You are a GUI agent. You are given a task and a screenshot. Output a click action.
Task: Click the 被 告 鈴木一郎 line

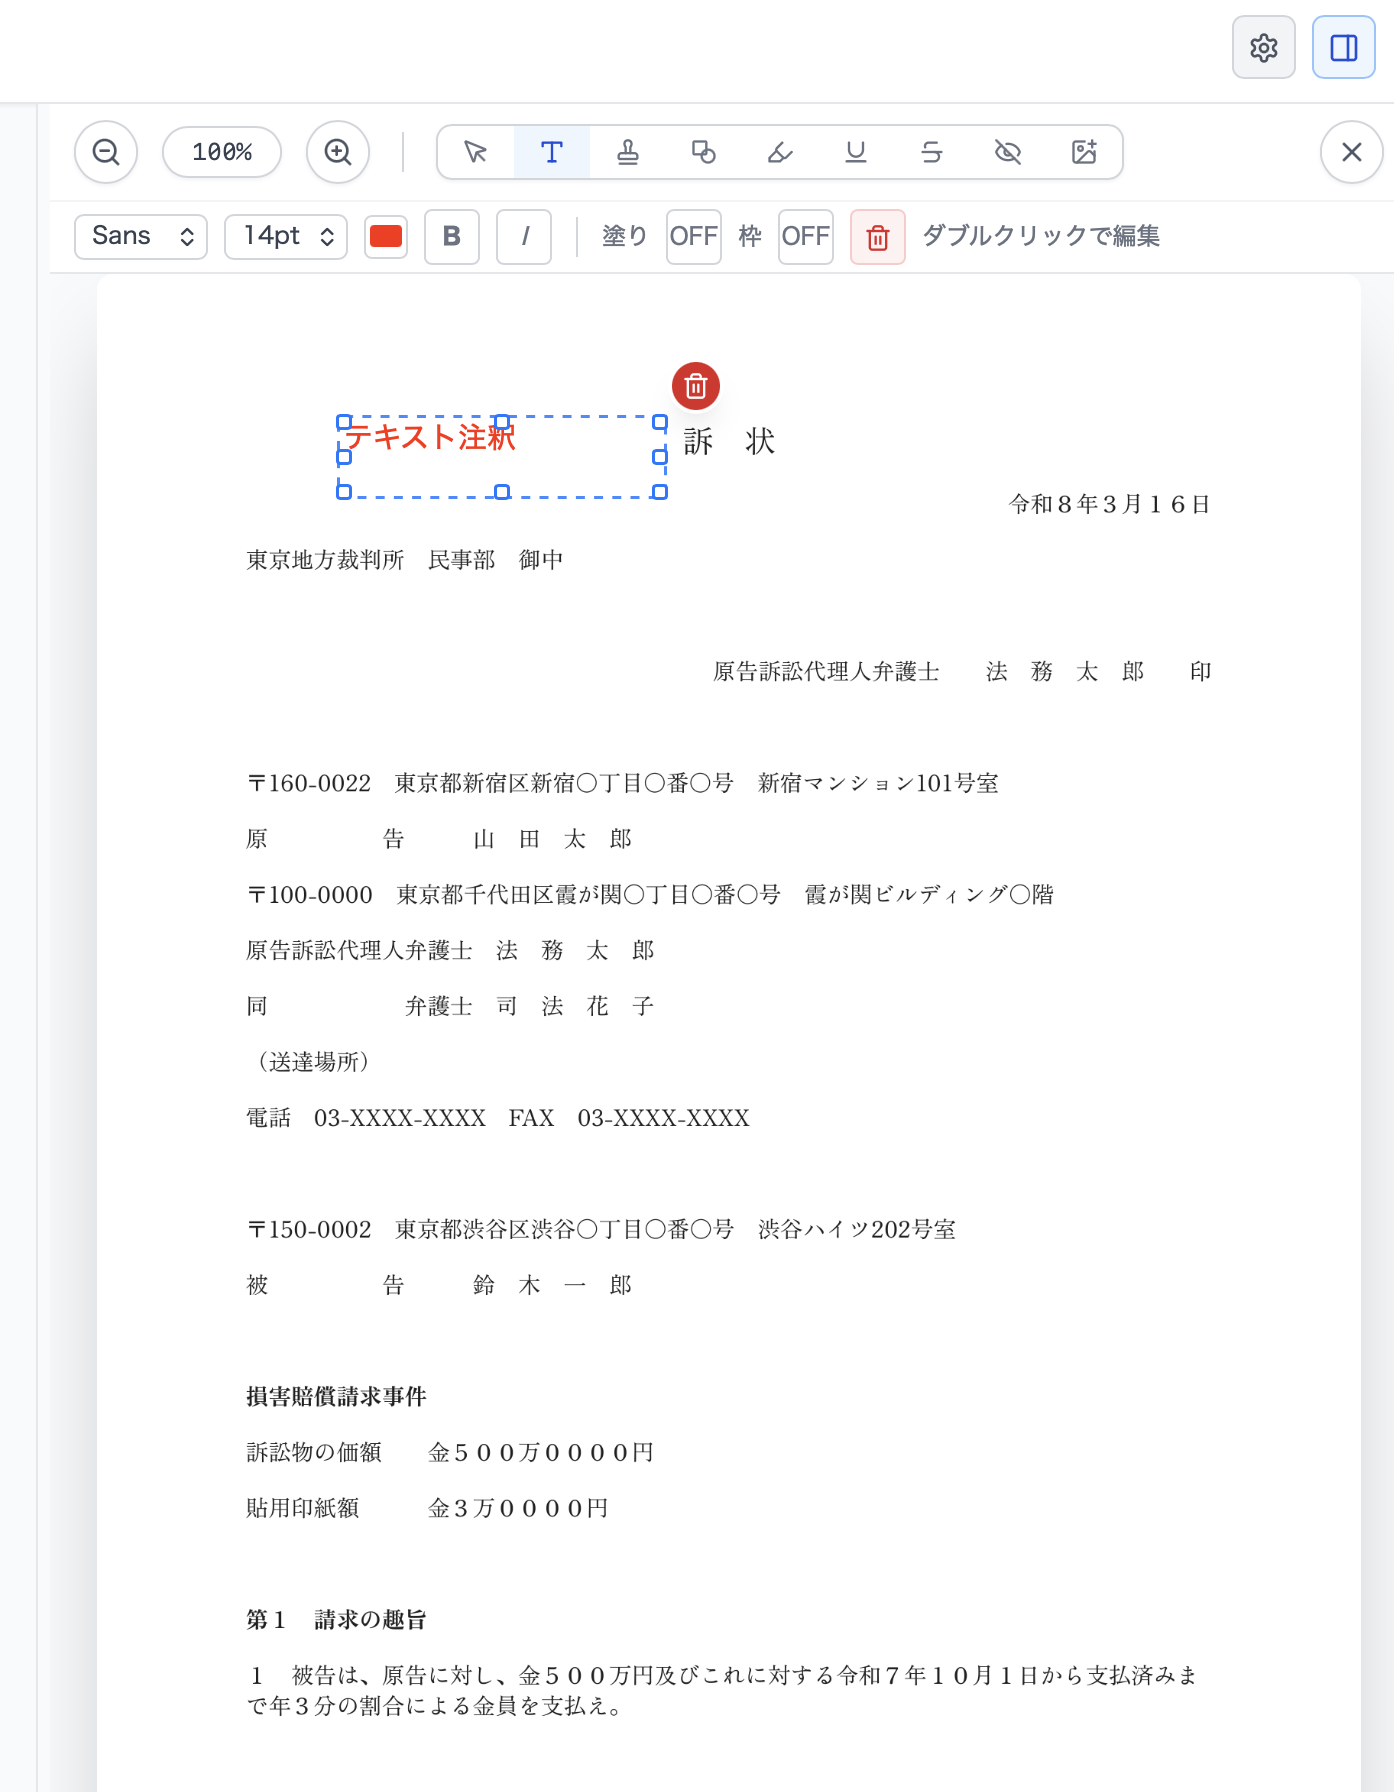click(439, 1285)
